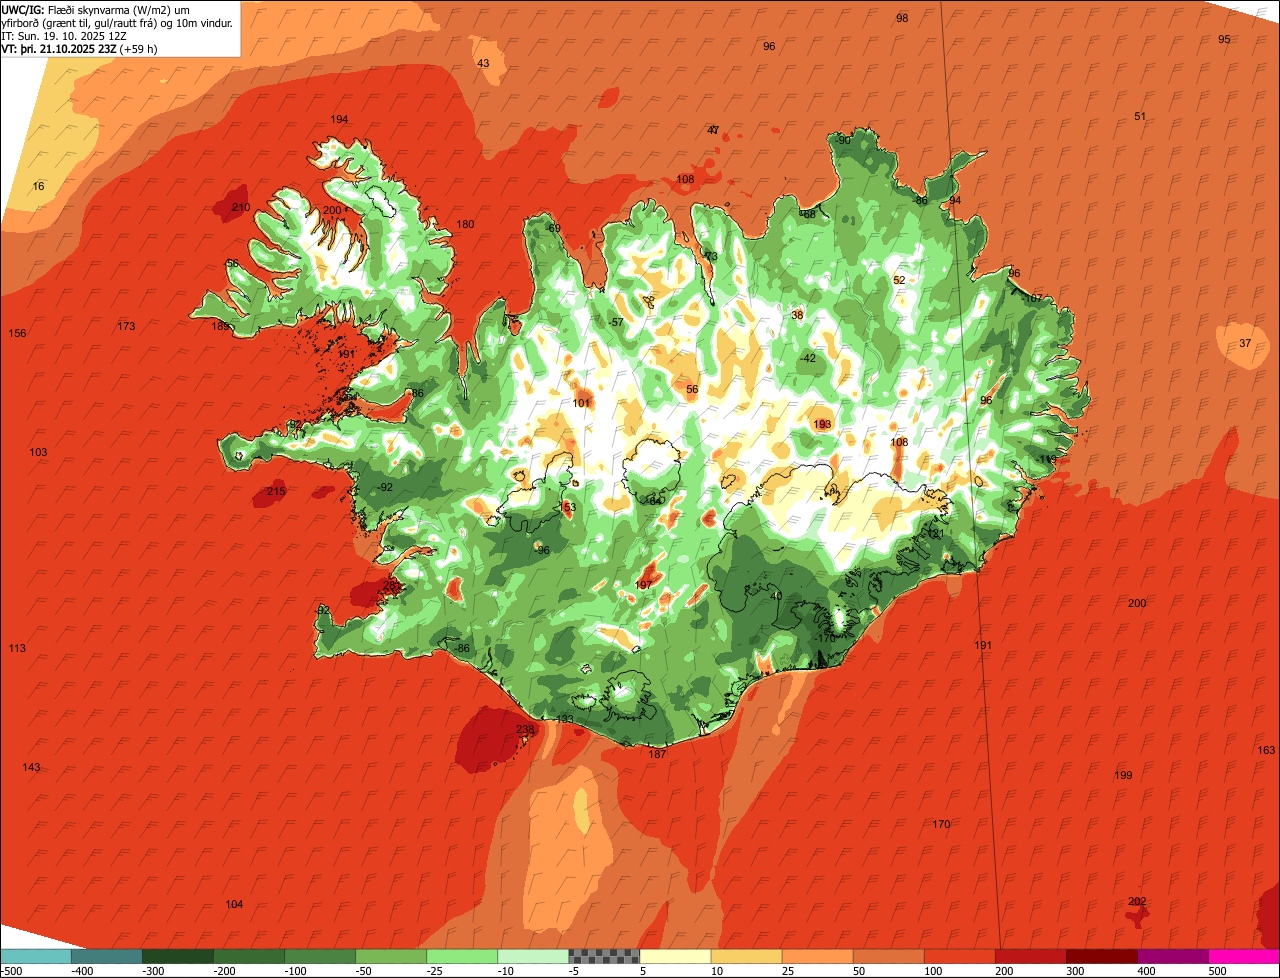Click the legend swatch between -10 and -5

click(x=533, y=956)
